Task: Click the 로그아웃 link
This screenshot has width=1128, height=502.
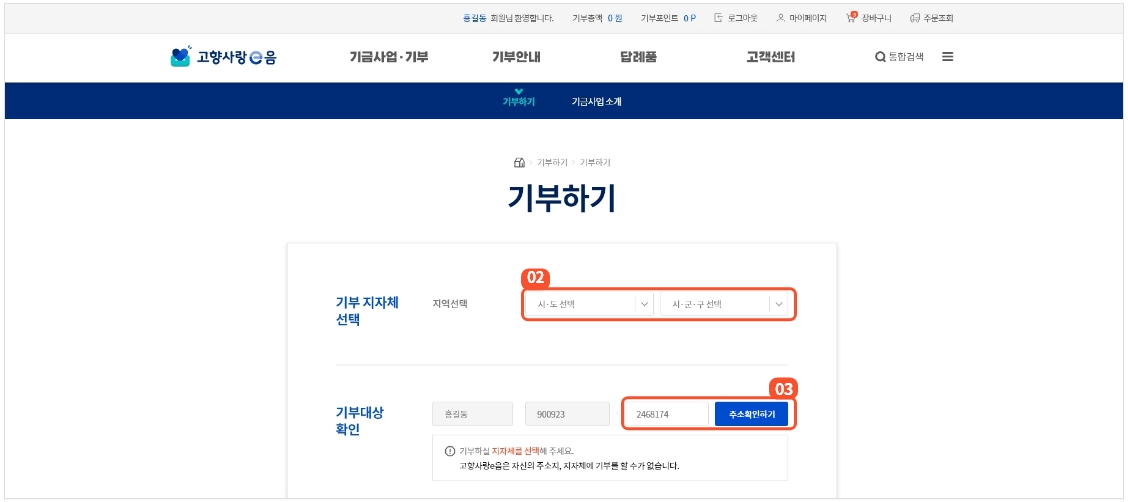Action: [742, 18]
